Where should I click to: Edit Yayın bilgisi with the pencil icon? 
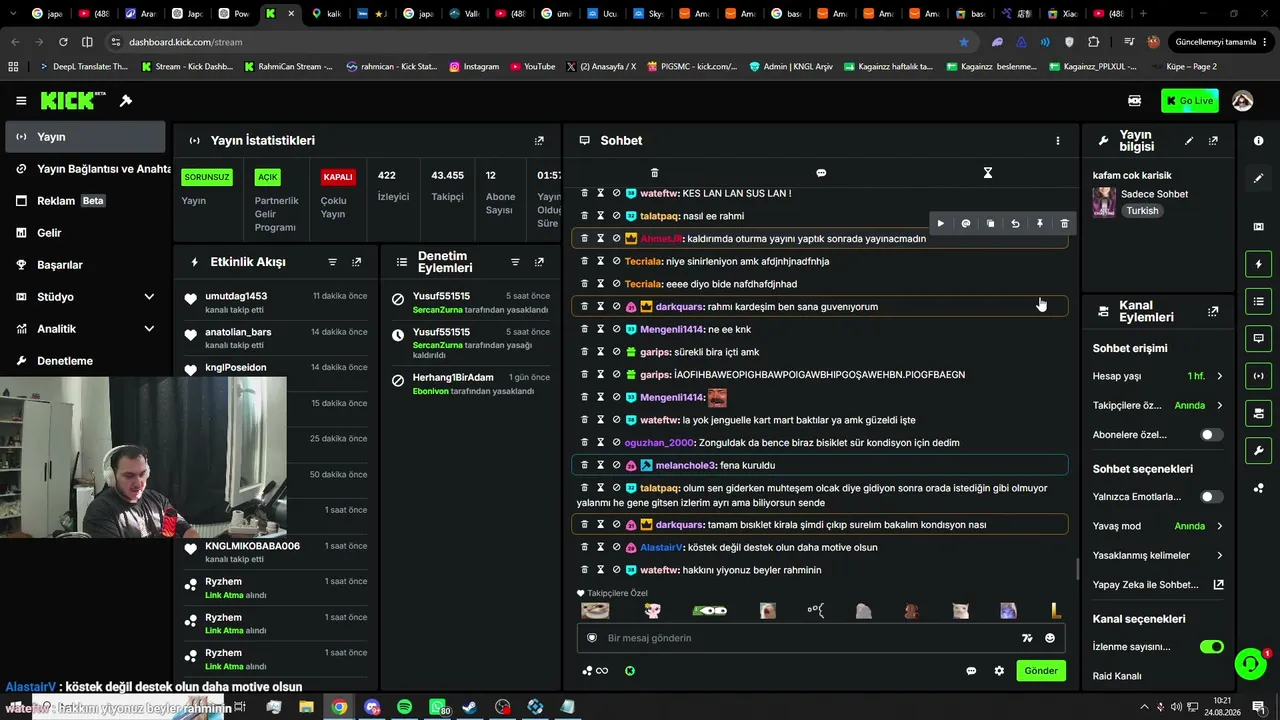pyautogui.click(x=1189, y=141)
